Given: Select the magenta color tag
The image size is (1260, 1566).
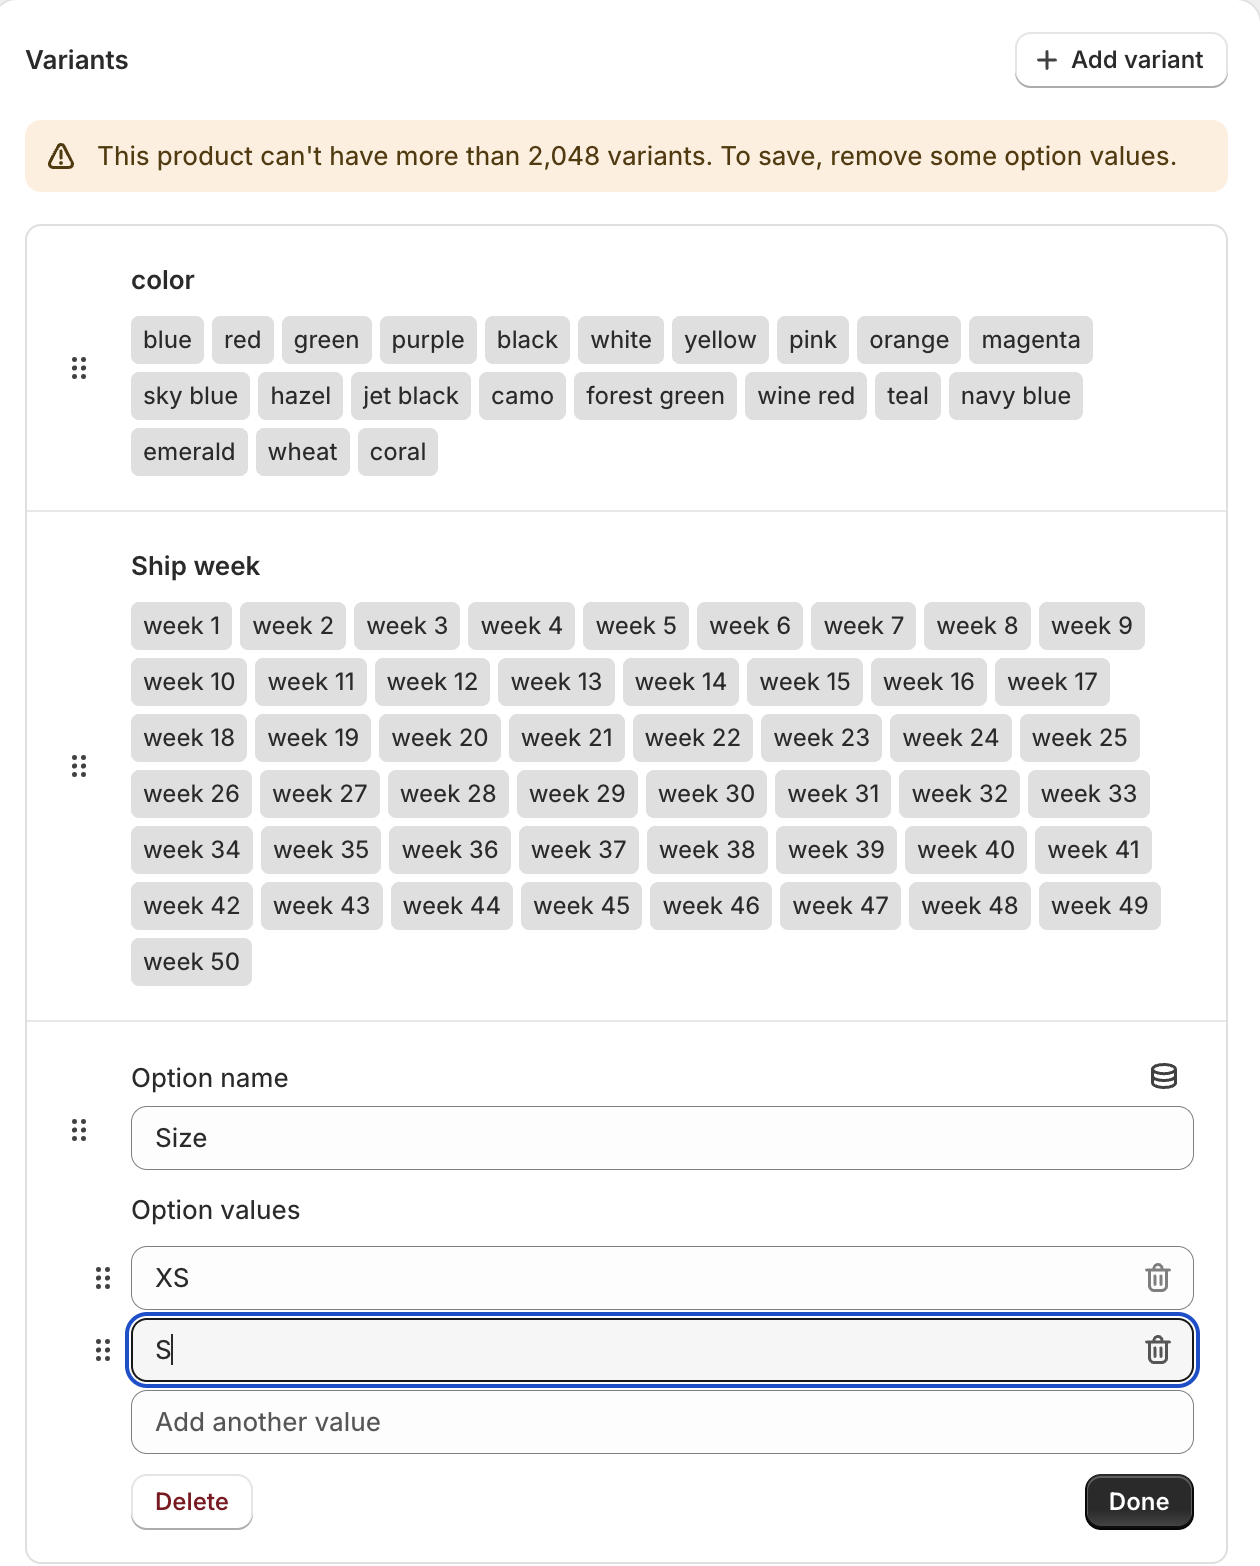Looking at the screenshot, I should [1030, 340].
